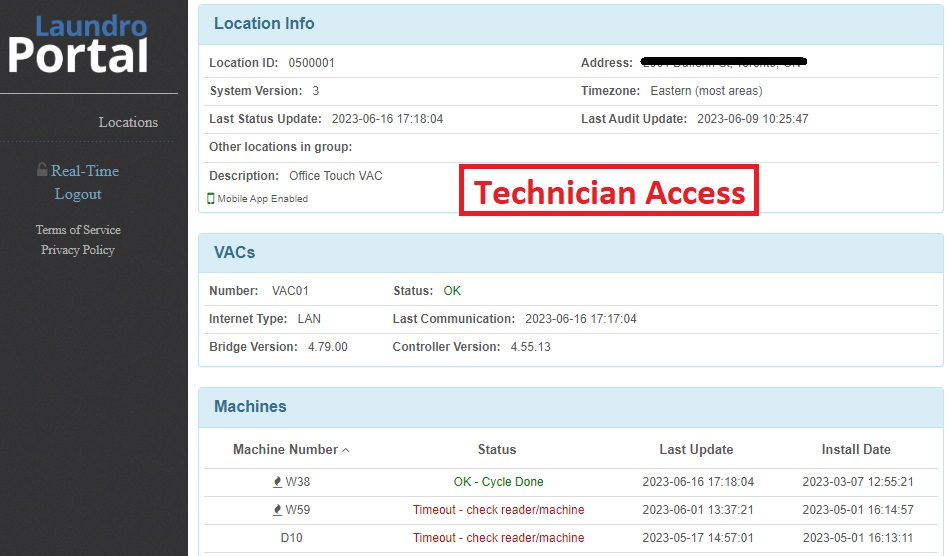
Task: Open the Locations menu item
Action: pos(128,122)
